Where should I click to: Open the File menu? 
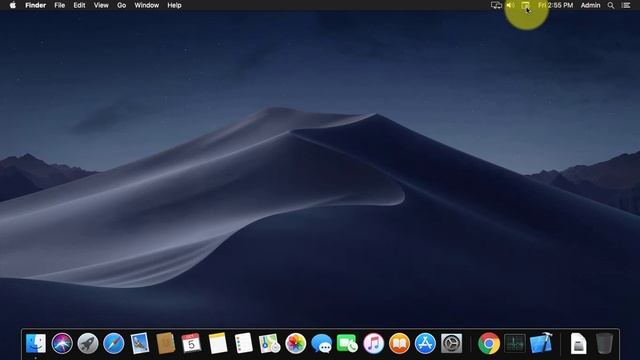pos(60,5)
